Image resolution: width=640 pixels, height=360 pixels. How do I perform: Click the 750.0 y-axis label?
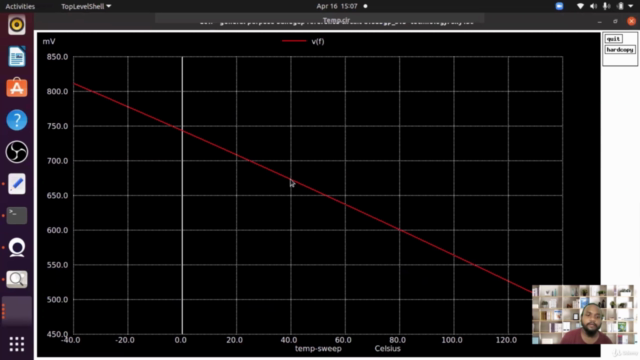click(57, 126)
